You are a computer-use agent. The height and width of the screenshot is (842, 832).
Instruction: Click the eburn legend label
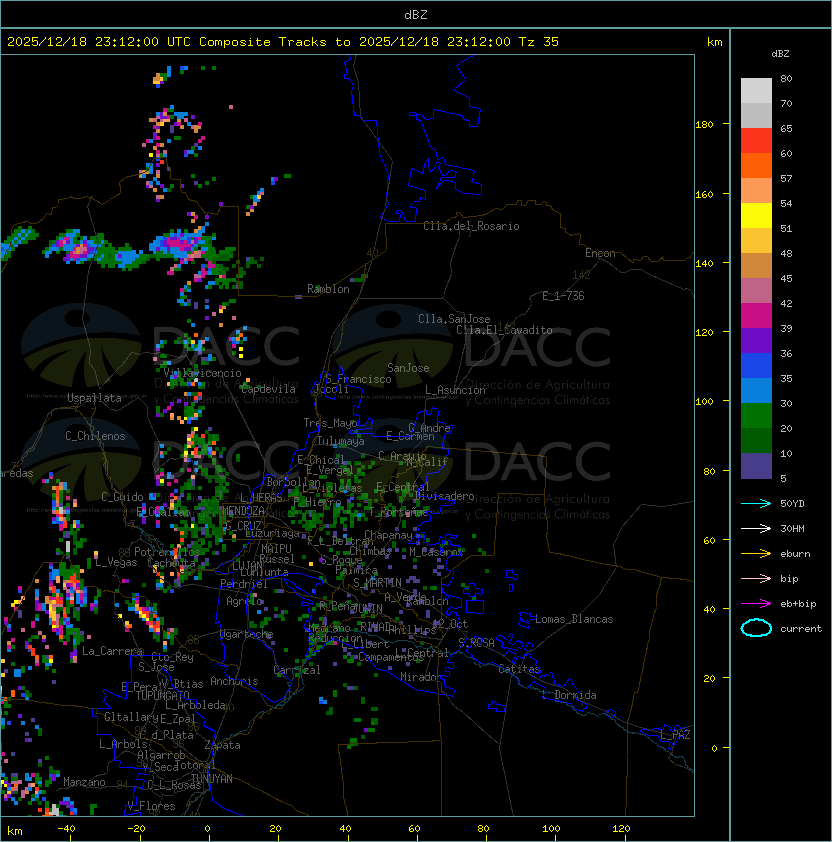795,554
